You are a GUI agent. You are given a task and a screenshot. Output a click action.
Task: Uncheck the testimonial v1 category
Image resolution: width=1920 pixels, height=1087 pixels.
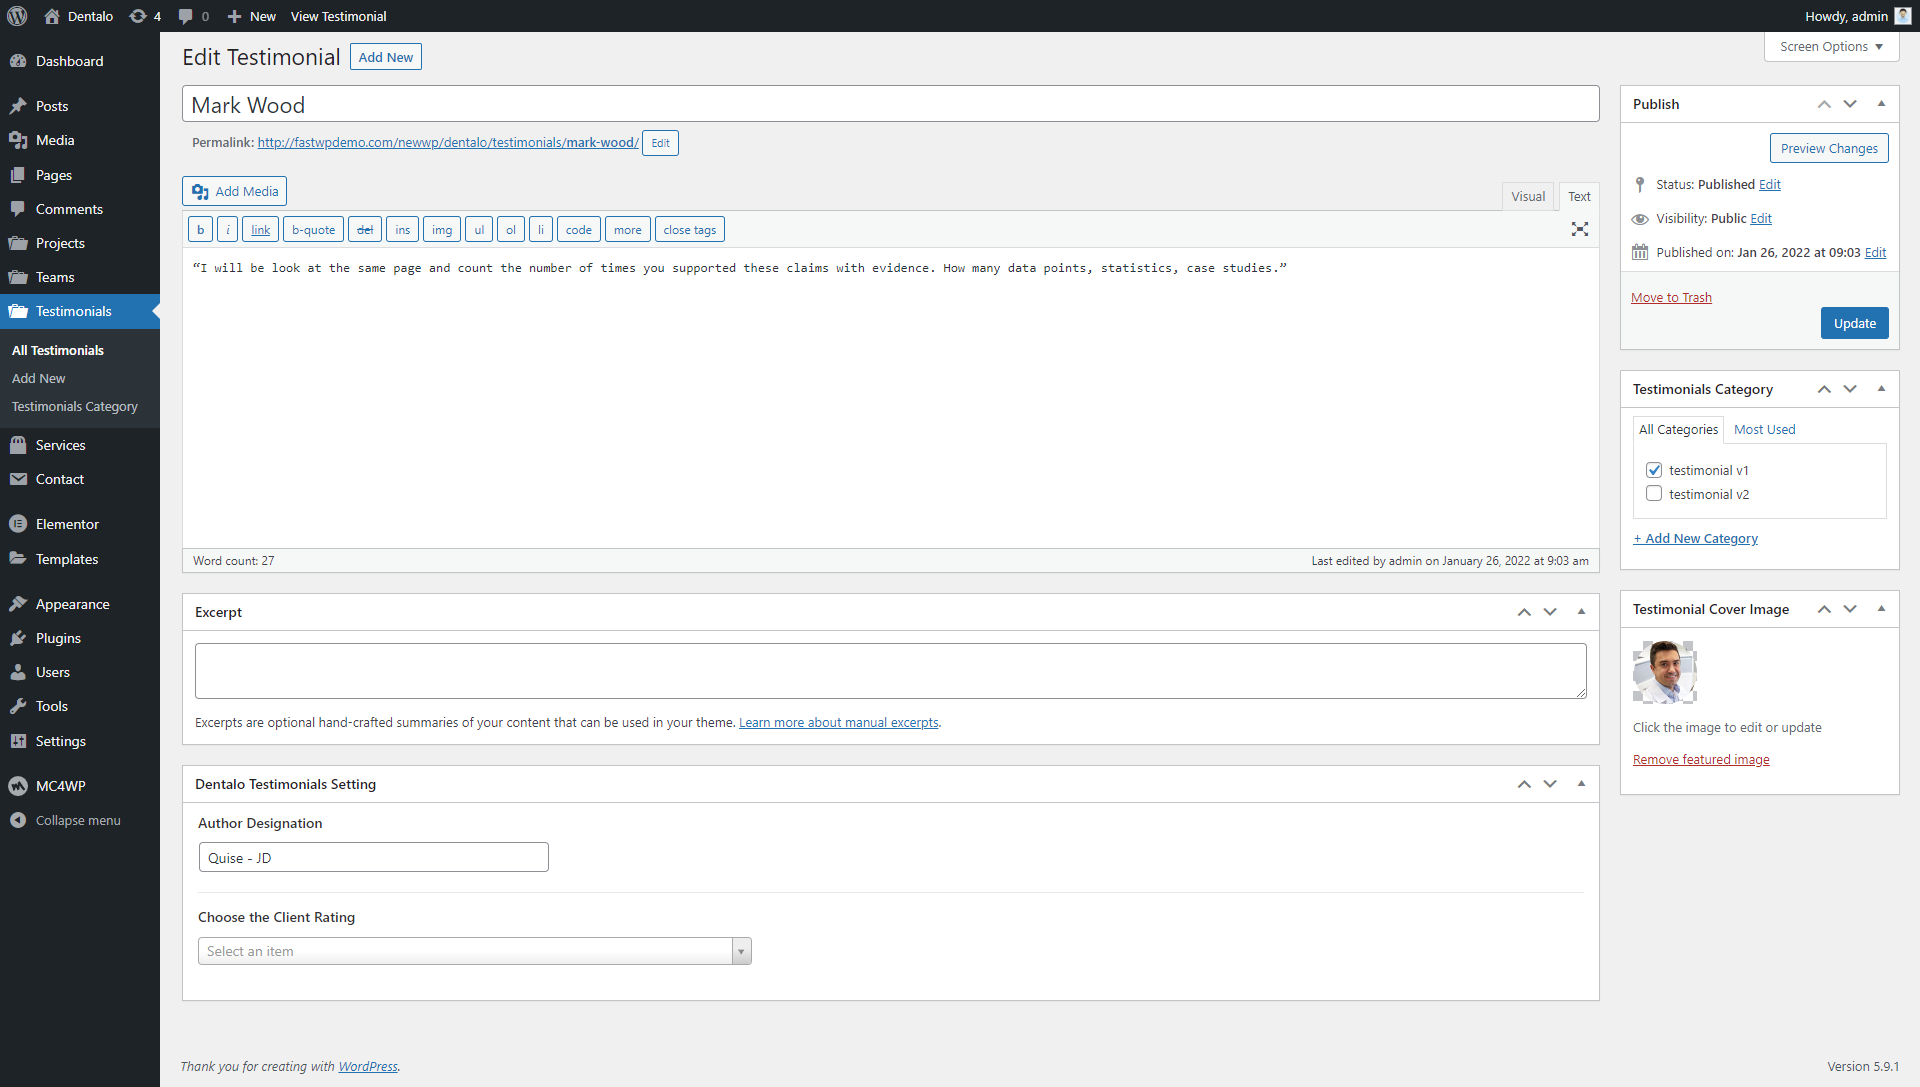pyautogui.click(x=1654, y=470)
